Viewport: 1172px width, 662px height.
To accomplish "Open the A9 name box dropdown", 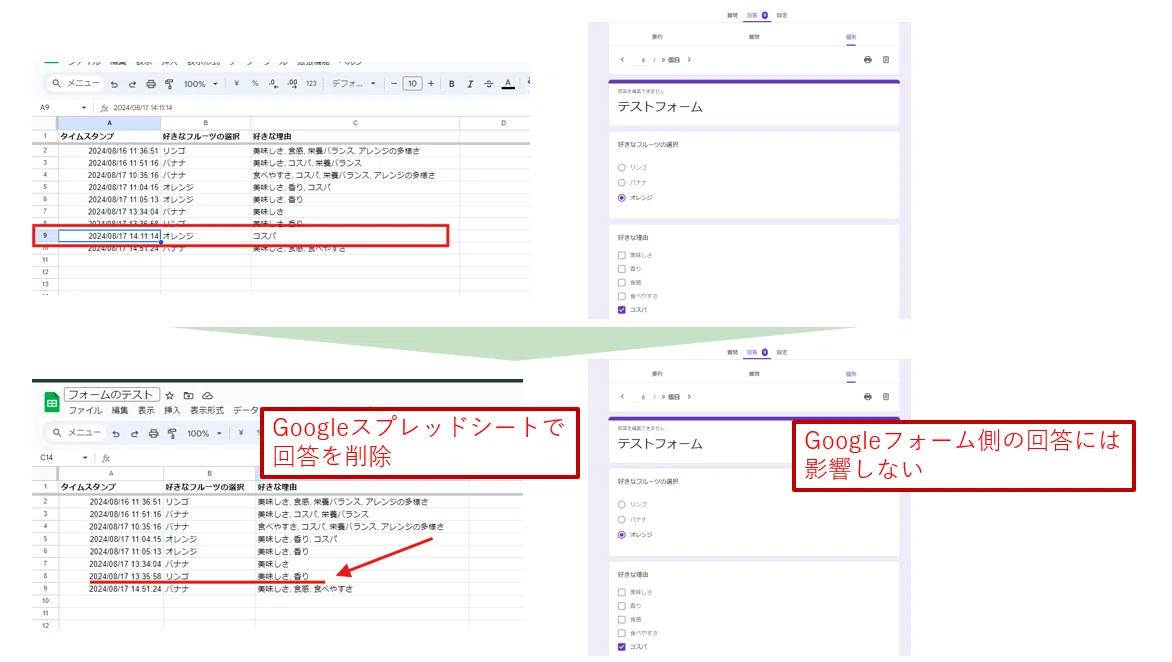I will [x=84, y=108].
